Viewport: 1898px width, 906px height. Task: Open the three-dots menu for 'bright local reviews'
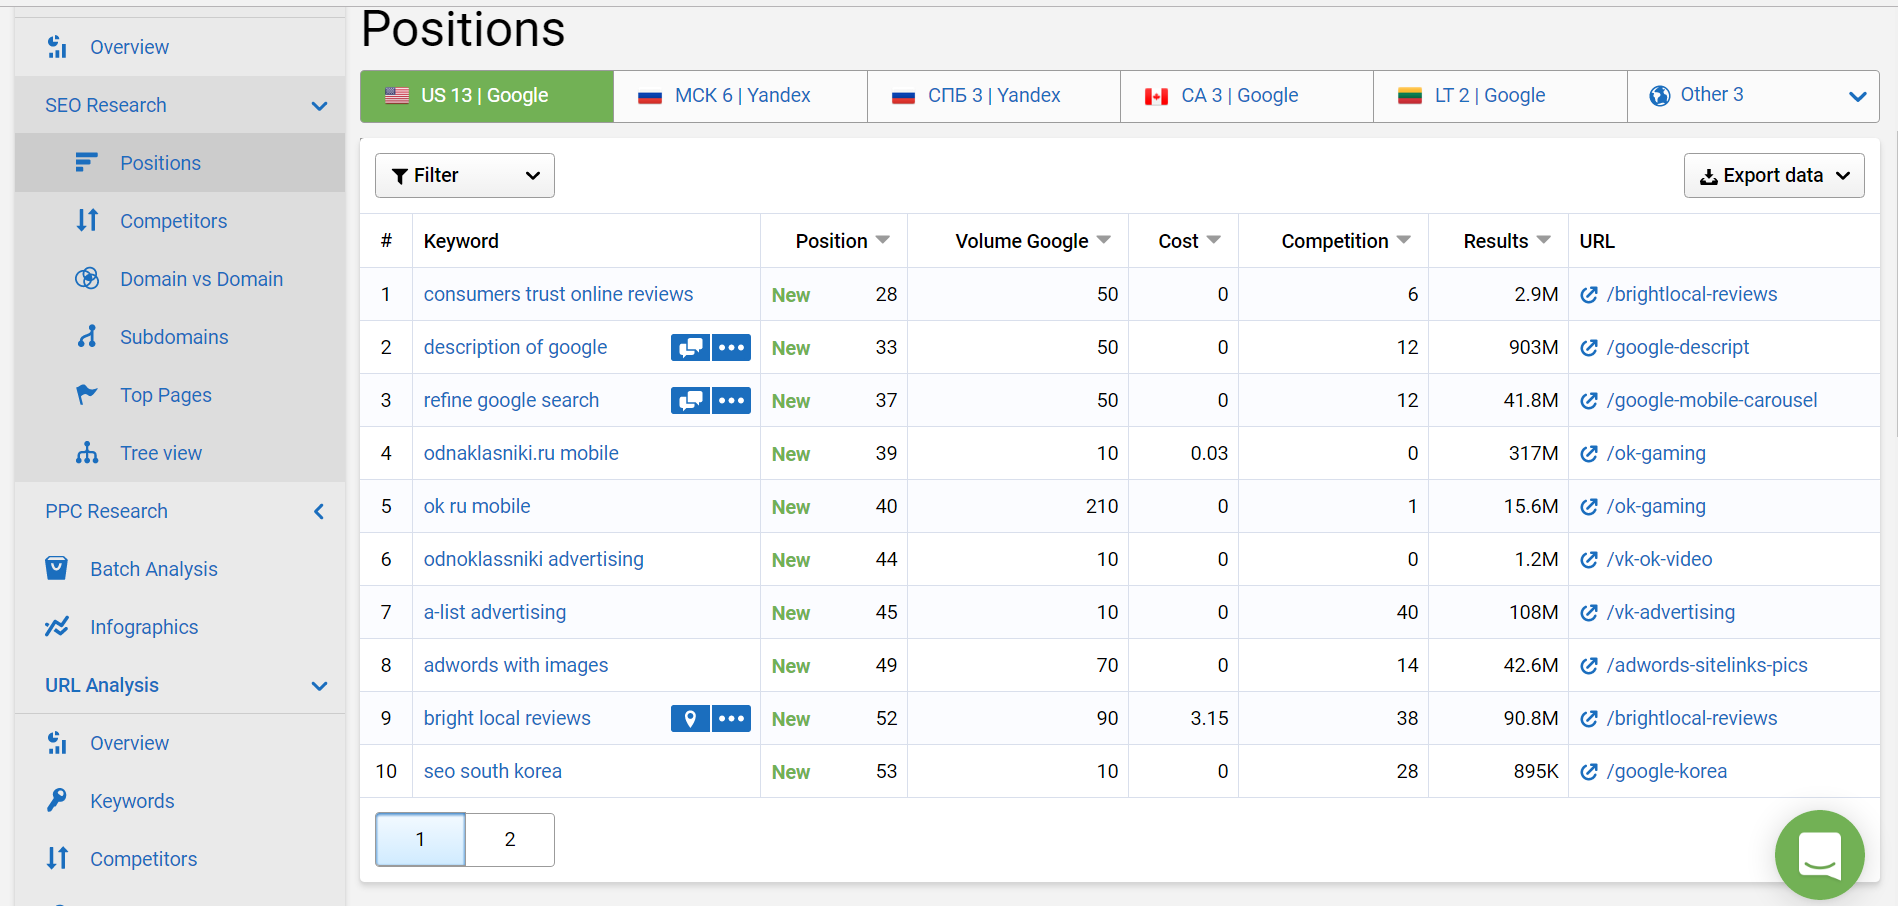click(x=731, y=719)
